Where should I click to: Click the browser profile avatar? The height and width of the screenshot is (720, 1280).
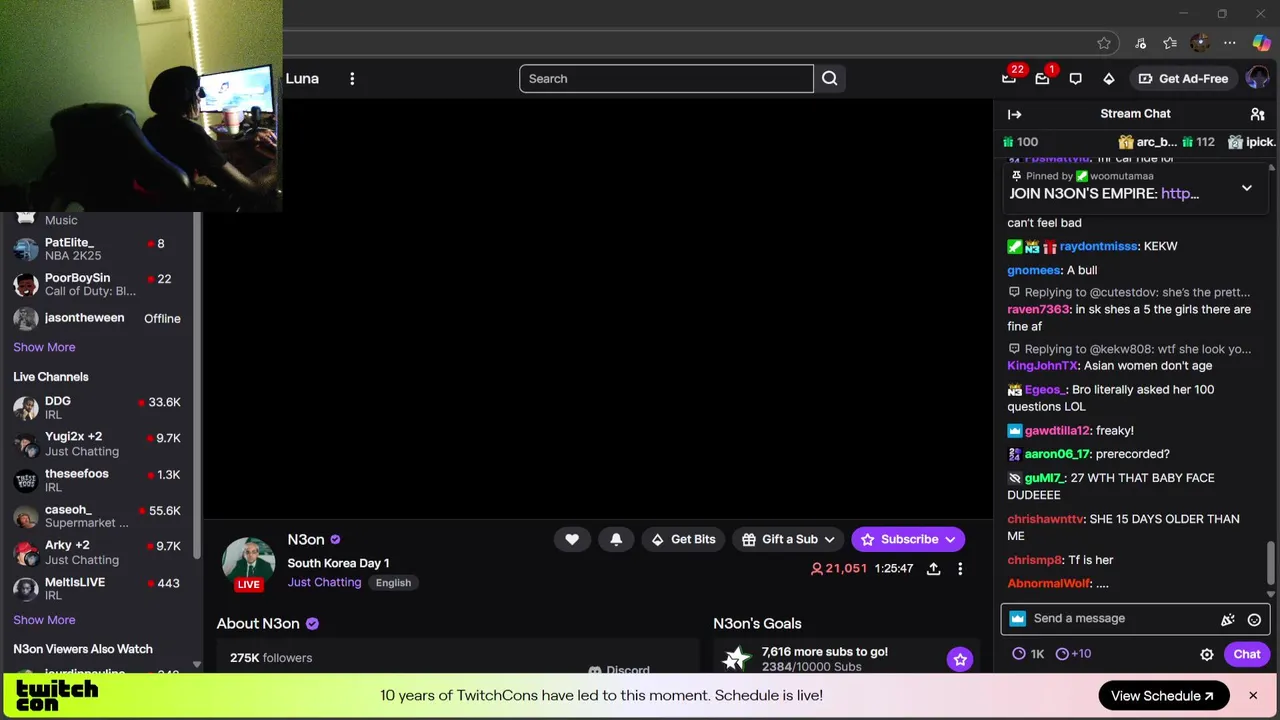[1200, 43]
